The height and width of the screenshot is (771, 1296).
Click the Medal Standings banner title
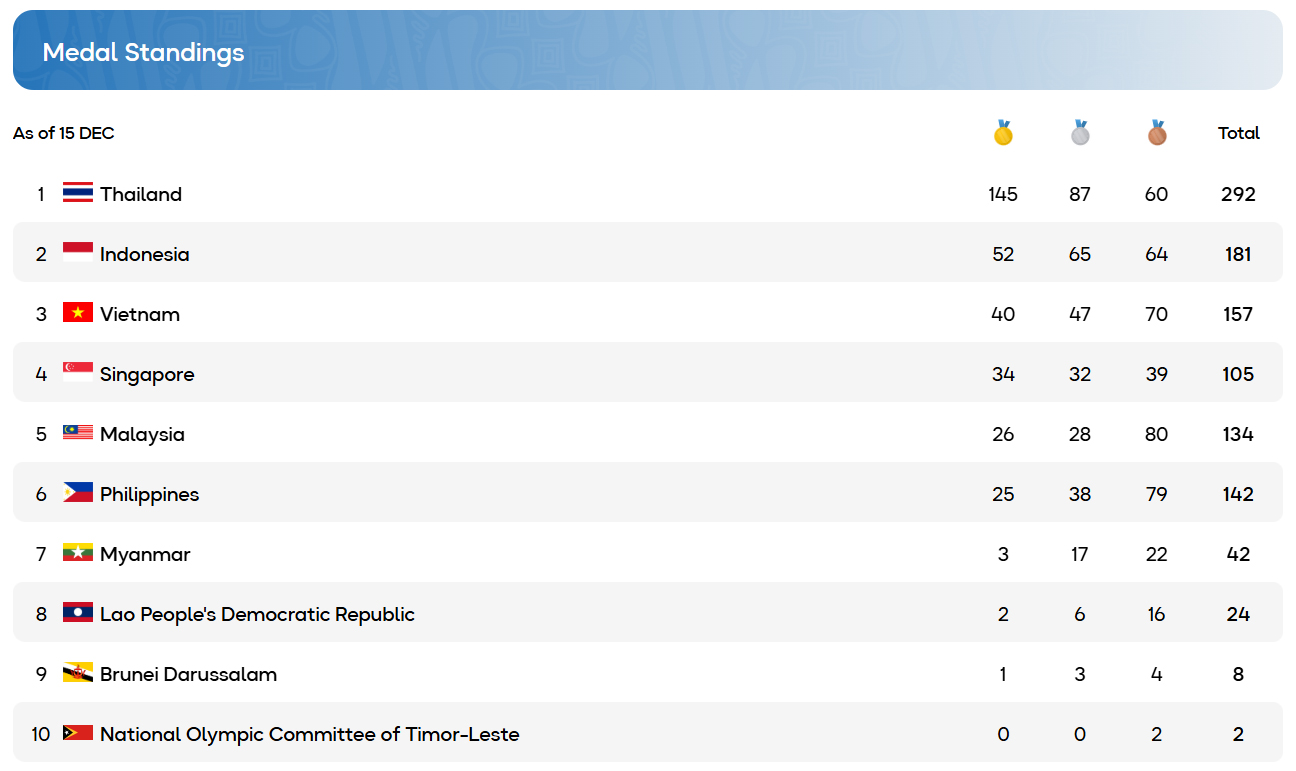tap(143, 52)
